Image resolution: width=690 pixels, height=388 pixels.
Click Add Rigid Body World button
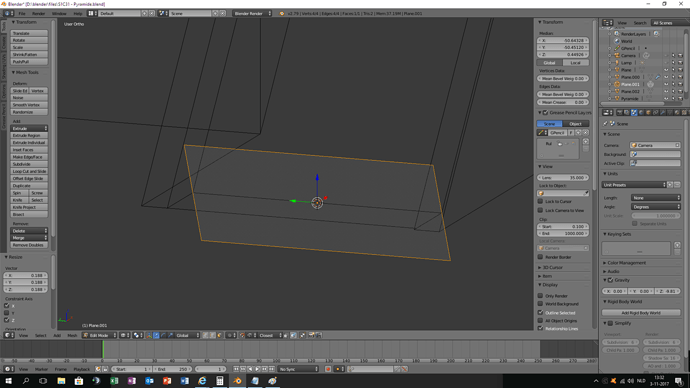click(641, 313)
